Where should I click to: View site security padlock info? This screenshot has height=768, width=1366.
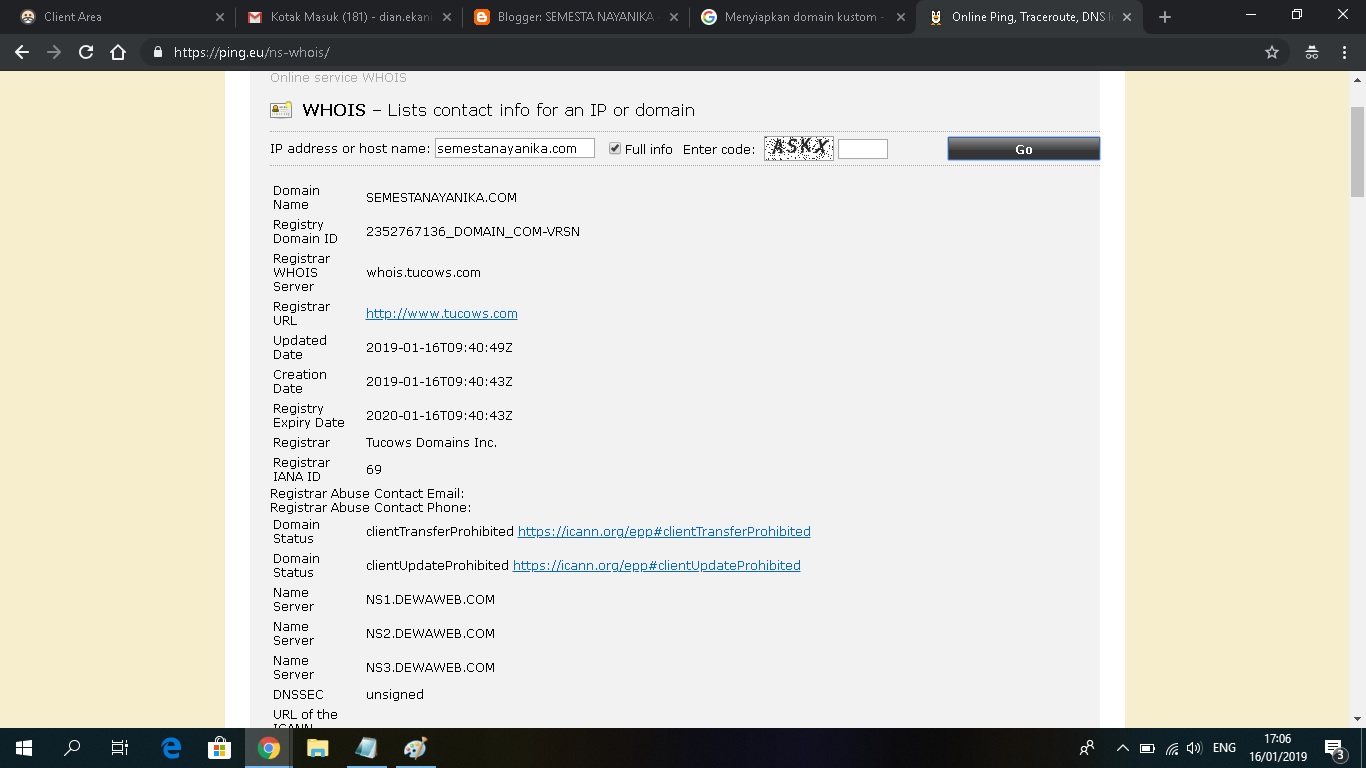pyautogui.click(x=156, y=53)
